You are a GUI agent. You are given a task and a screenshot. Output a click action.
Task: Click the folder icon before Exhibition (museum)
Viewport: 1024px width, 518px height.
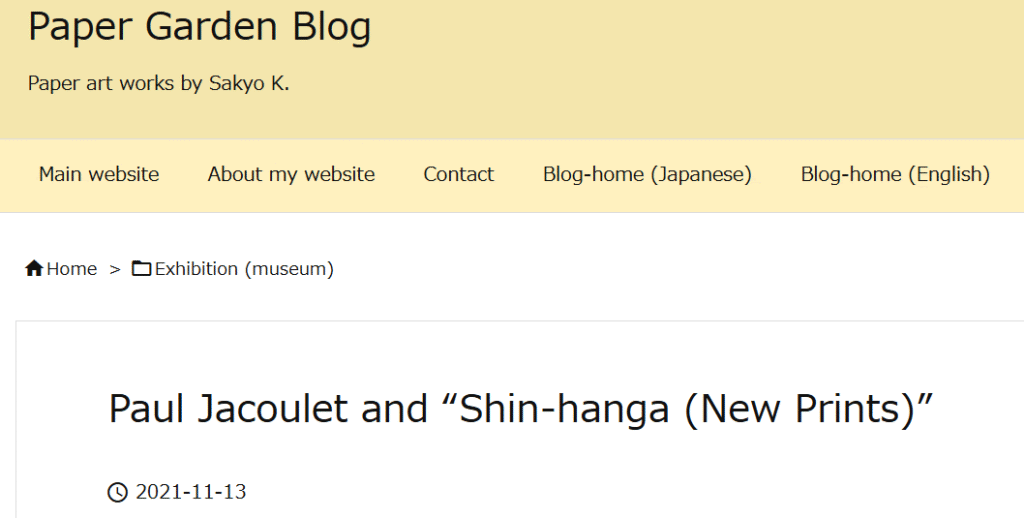point(142,268)
